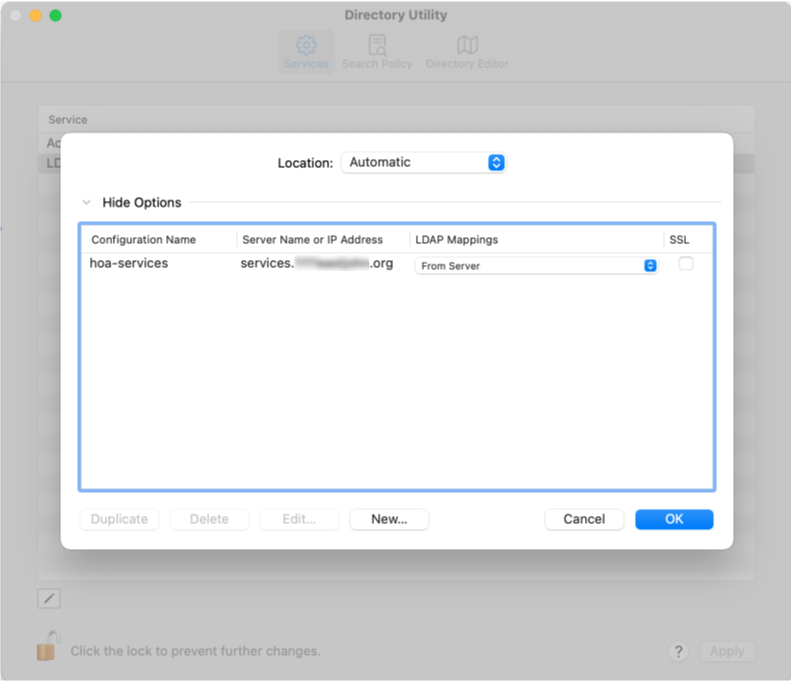Open the Search Policy toolbar icon
The width and height of the screenshot is (791, 681).
(377, 46)
